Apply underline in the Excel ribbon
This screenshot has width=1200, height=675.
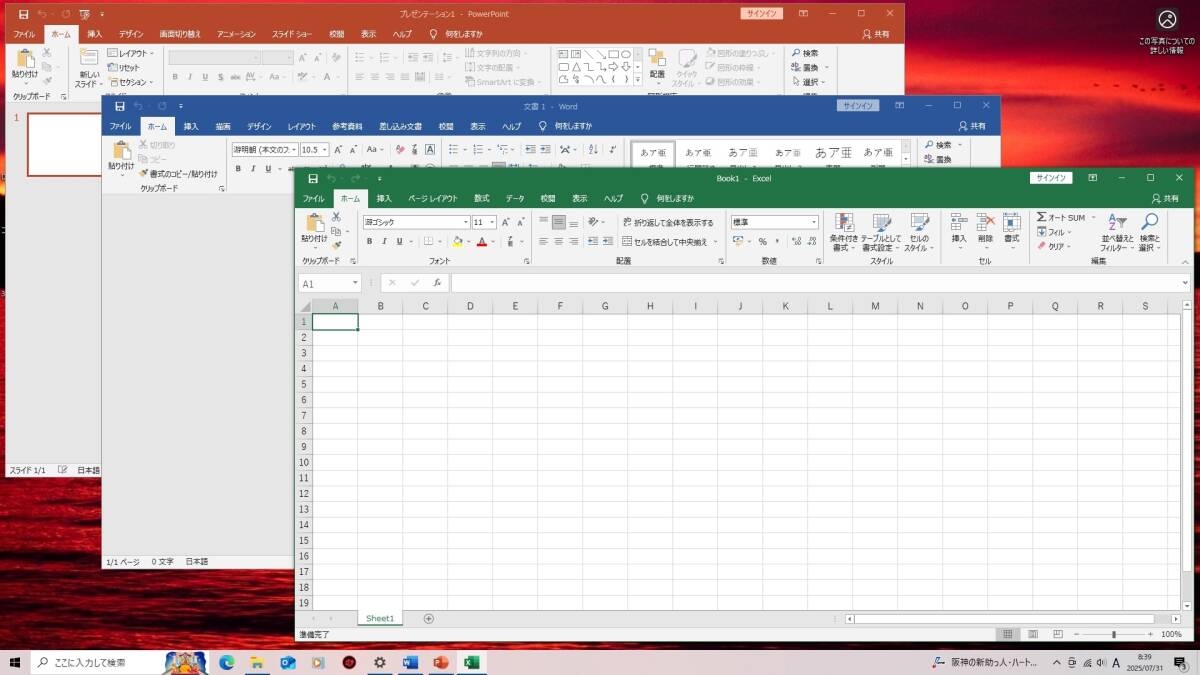[x=399, y=241]
